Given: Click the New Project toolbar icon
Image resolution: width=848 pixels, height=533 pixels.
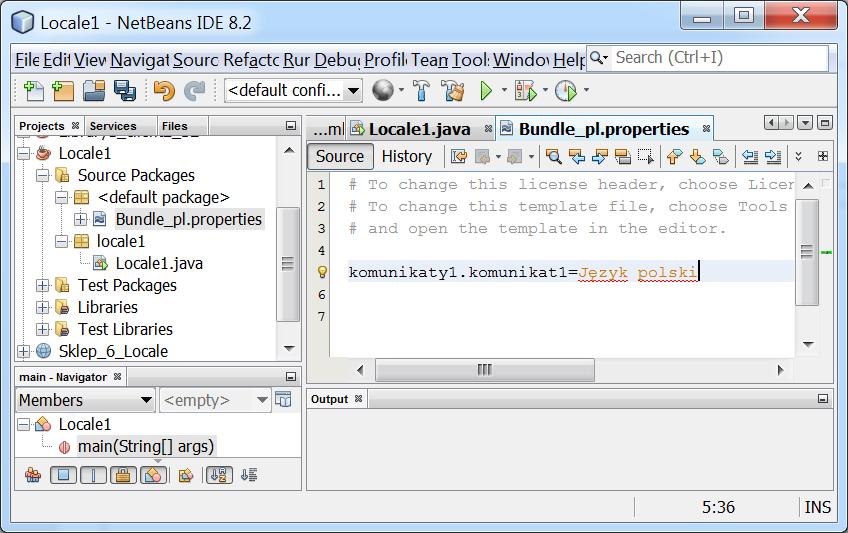Looking at the screenshot, I should 63,91.
